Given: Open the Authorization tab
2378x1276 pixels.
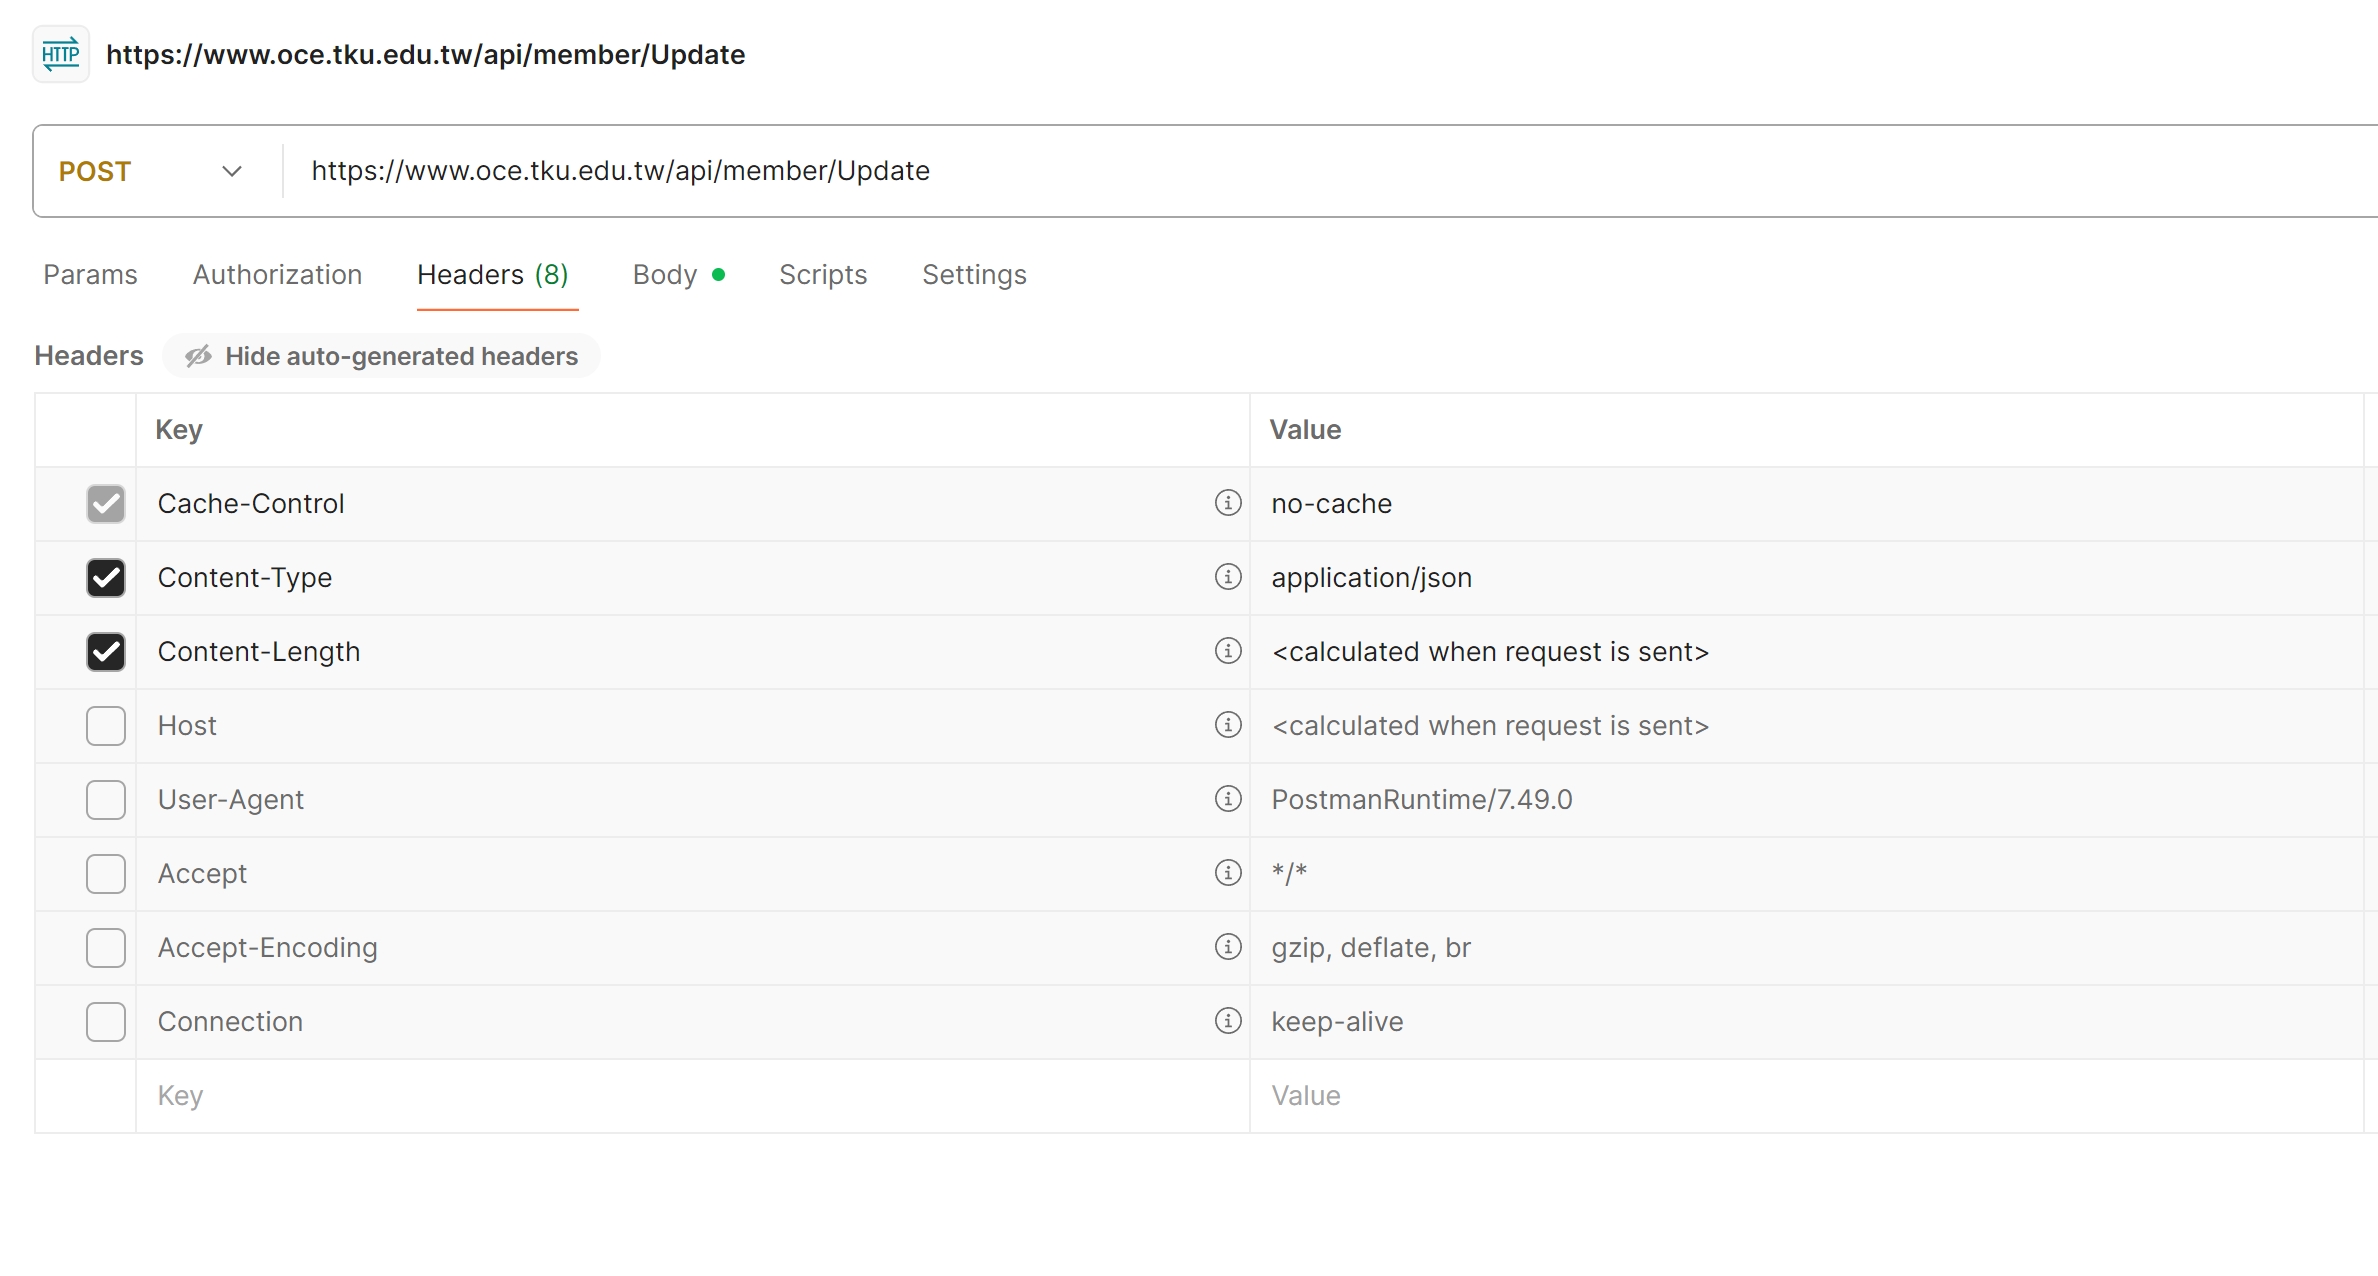Looking at the screenshot, I should tap(277, 275).
